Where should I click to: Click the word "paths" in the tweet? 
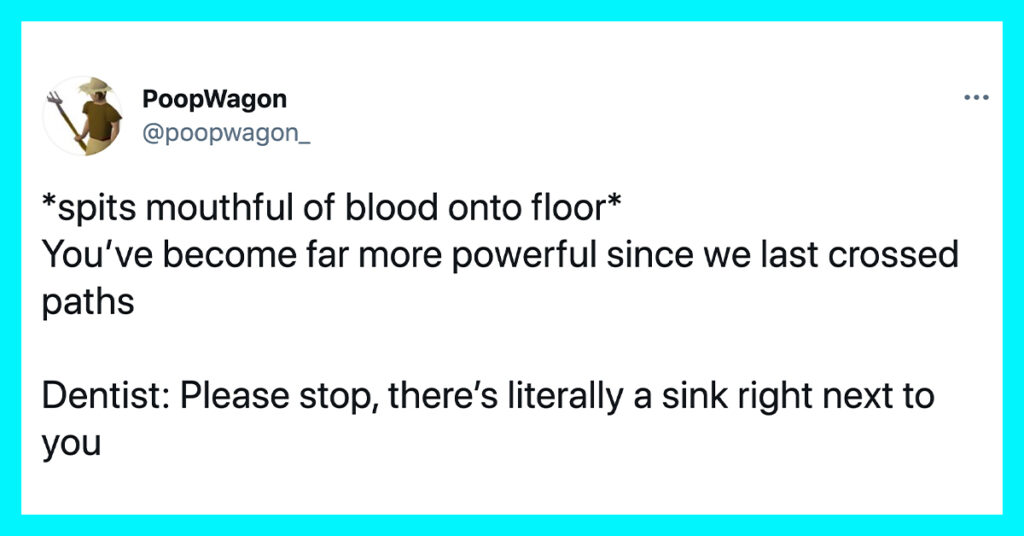[x=88, y=302]
